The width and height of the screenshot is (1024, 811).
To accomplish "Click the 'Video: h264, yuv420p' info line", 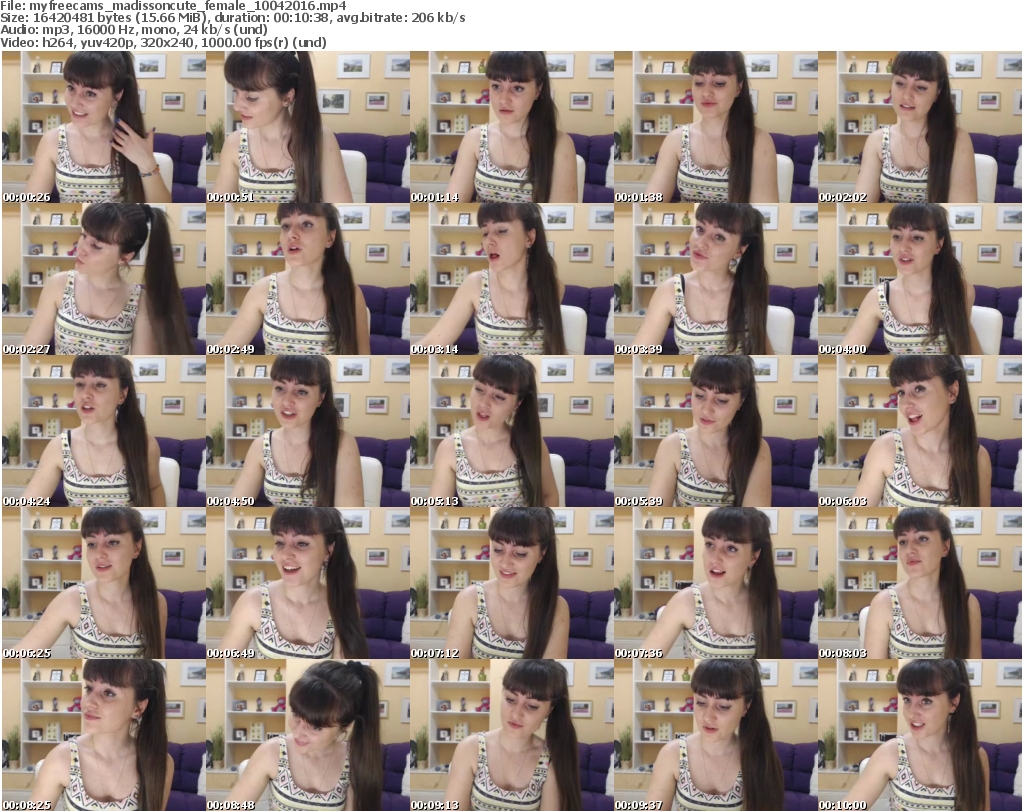I will 164,42.
